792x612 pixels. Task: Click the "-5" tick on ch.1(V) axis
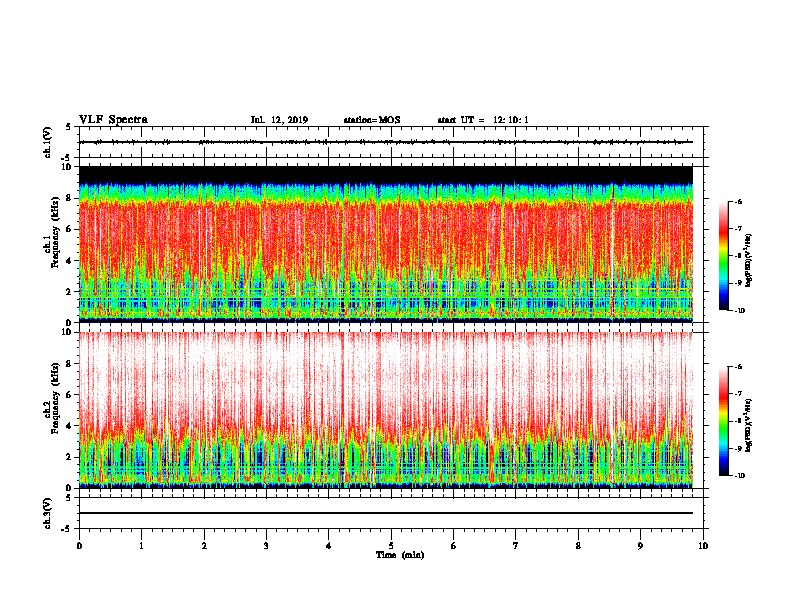pyautogui.click(x=67, y=158)
